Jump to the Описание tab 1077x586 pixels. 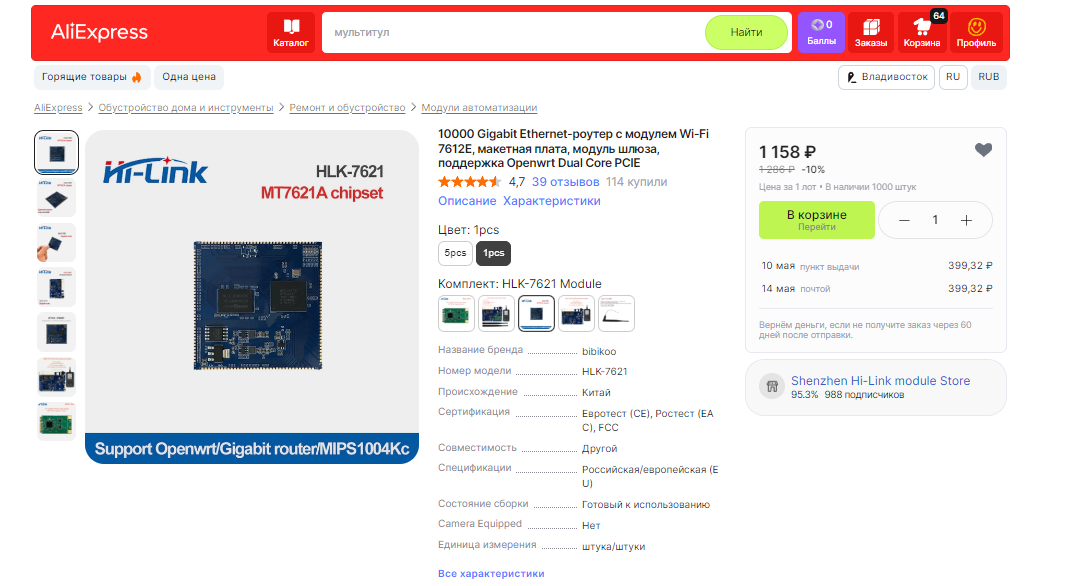point(467,201)
